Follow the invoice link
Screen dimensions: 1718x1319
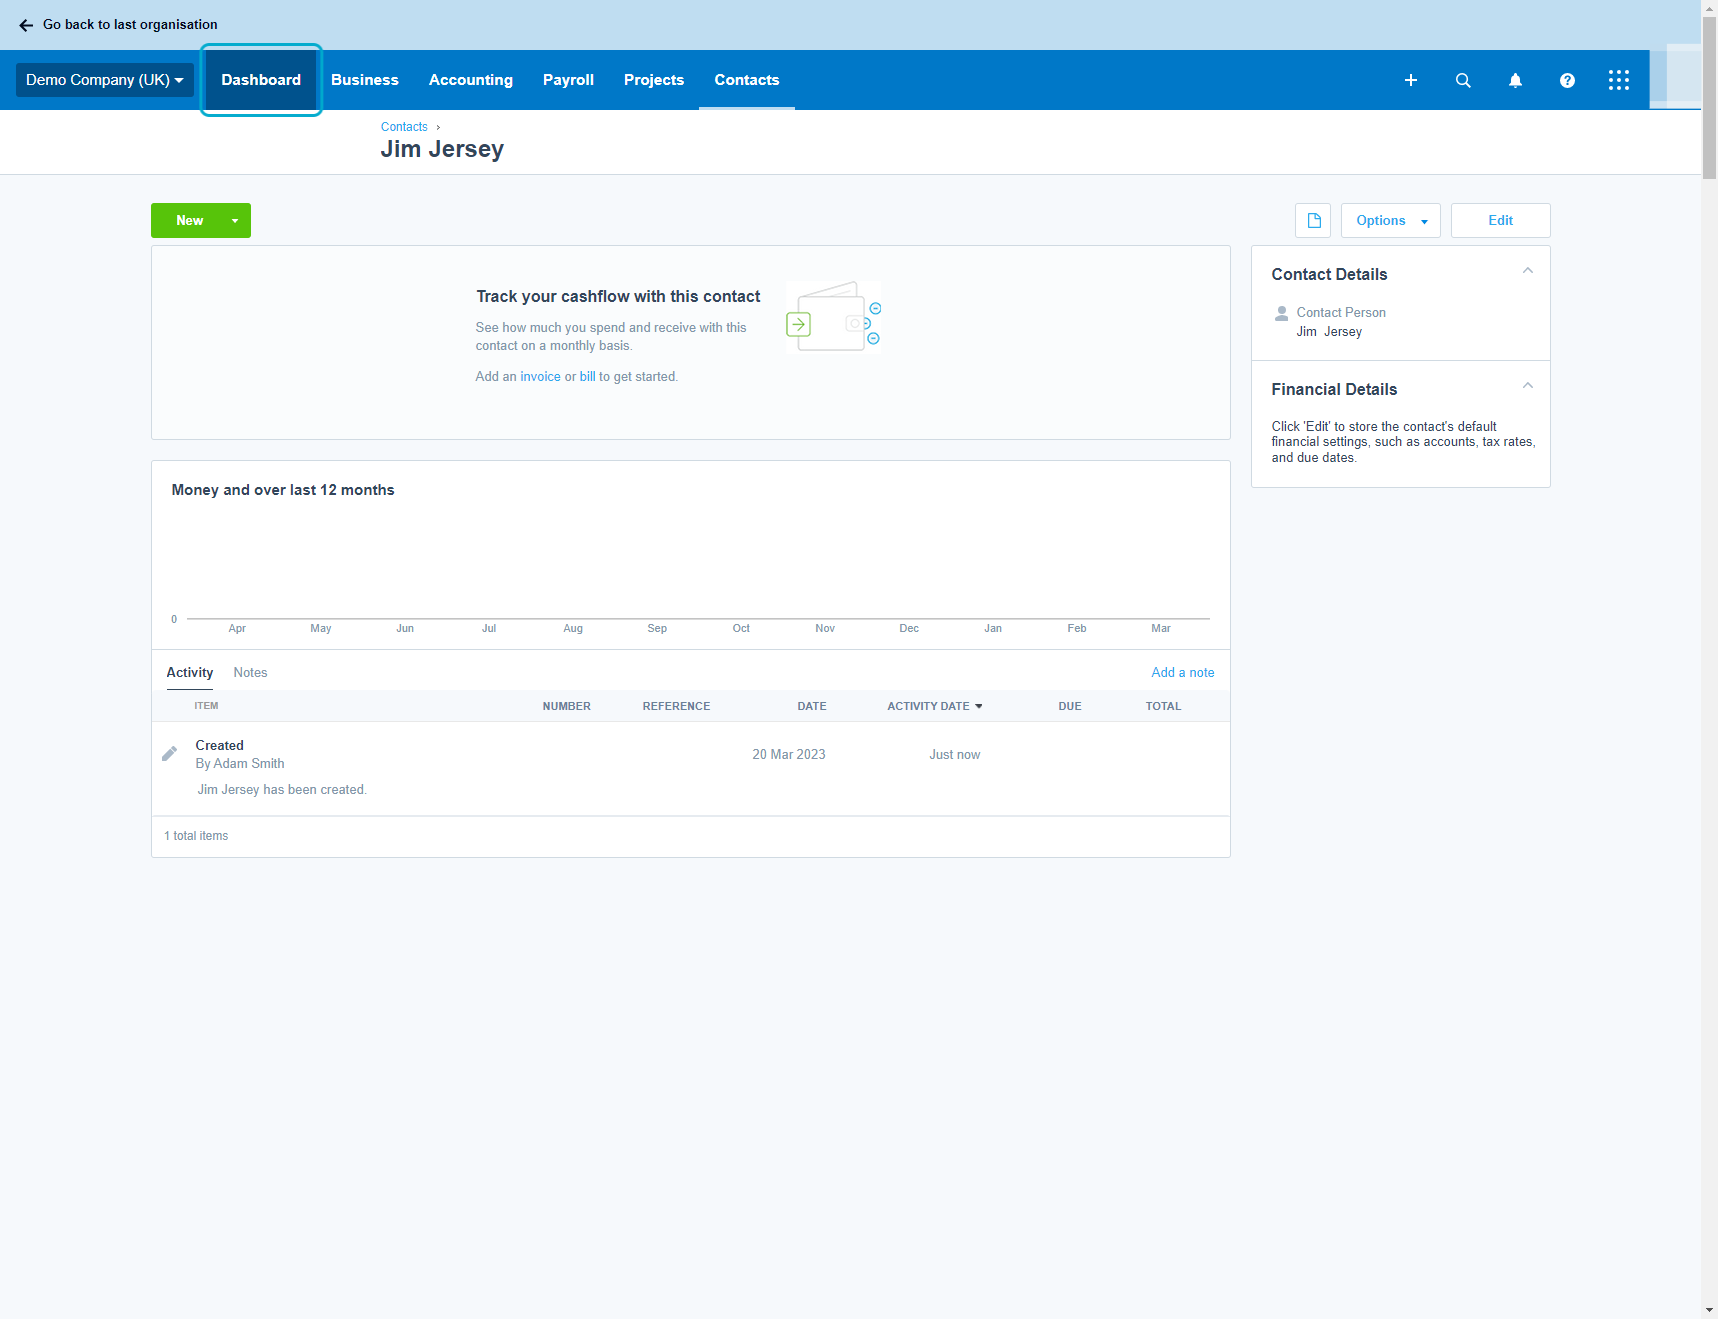coord(540,377)
